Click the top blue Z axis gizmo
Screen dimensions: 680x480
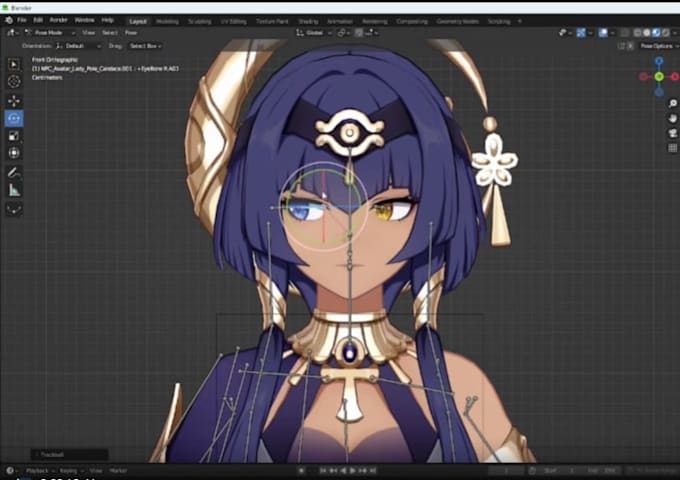coord(659,61)
